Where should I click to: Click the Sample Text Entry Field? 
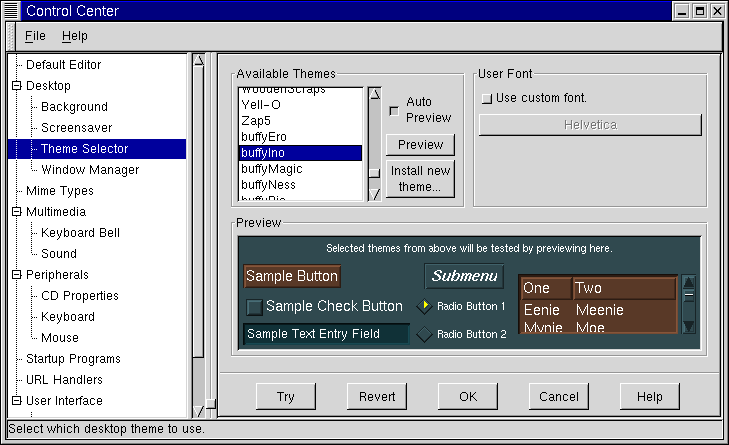tap(326, 334)
